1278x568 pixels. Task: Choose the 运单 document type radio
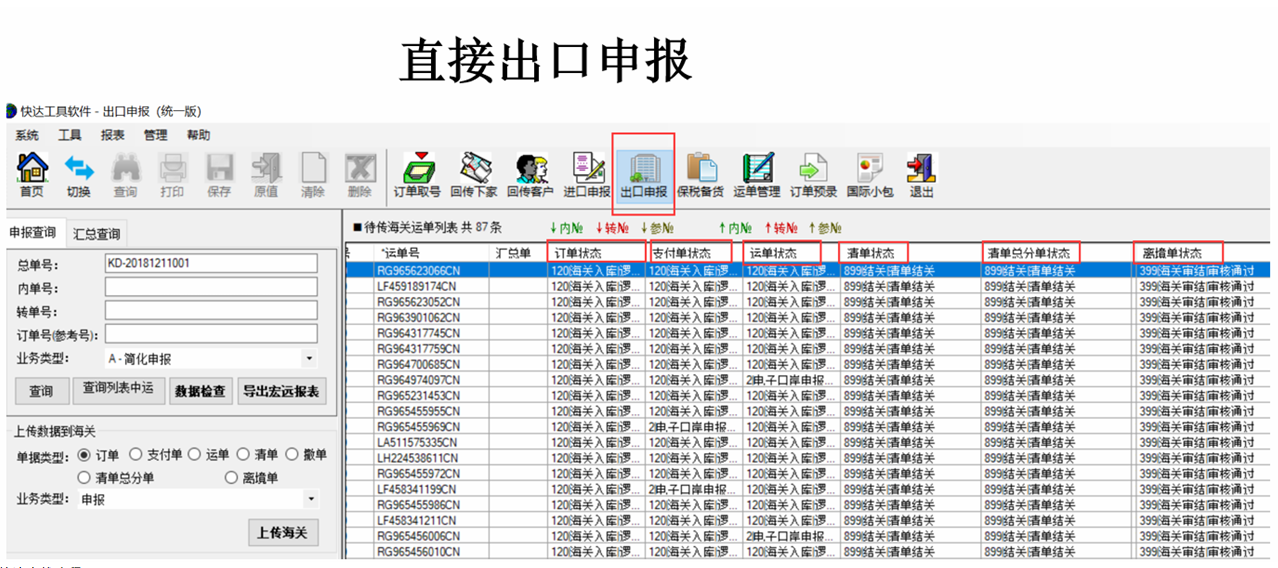pos(195,455)
